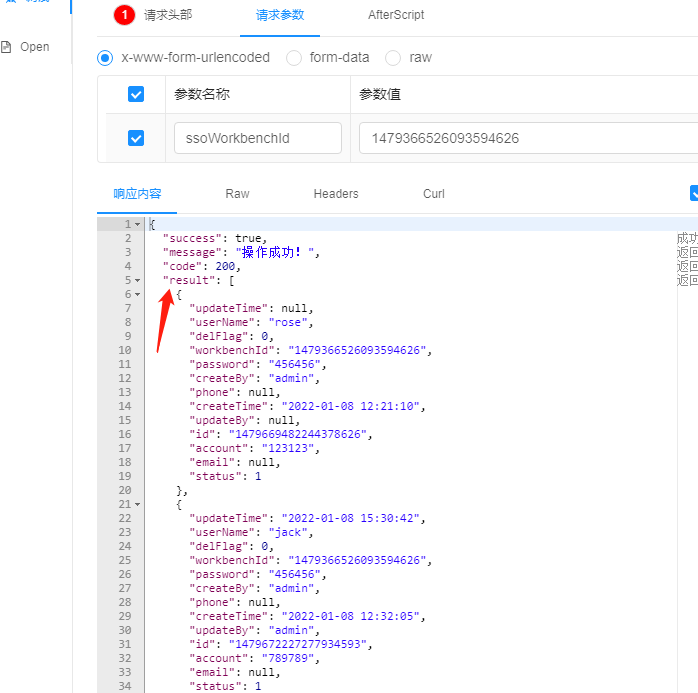
Task: Open the Curl tab
Action: coord(434,194)
